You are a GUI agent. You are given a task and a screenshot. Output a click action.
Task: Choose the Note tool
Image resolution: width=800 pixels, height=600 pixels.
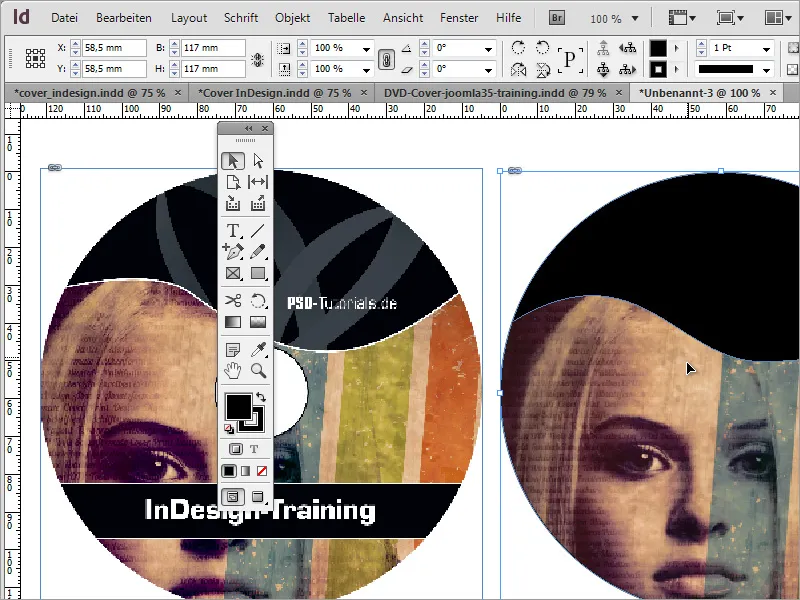click(233, 349)
